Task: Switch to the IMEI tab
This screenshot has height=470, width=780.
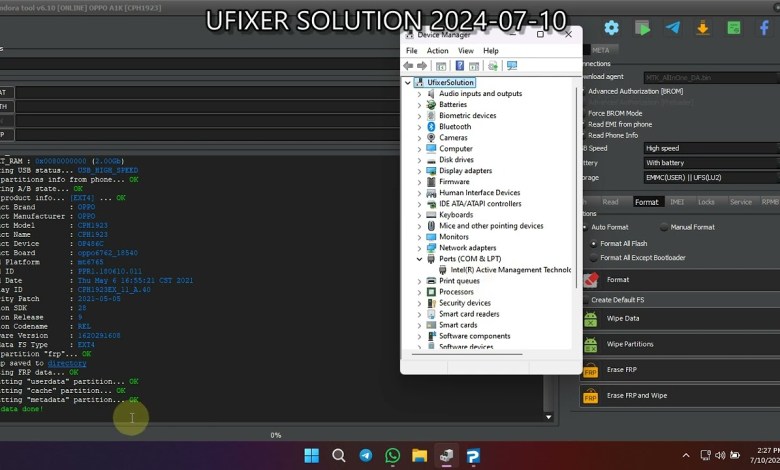Action: (x=677, y=202)
